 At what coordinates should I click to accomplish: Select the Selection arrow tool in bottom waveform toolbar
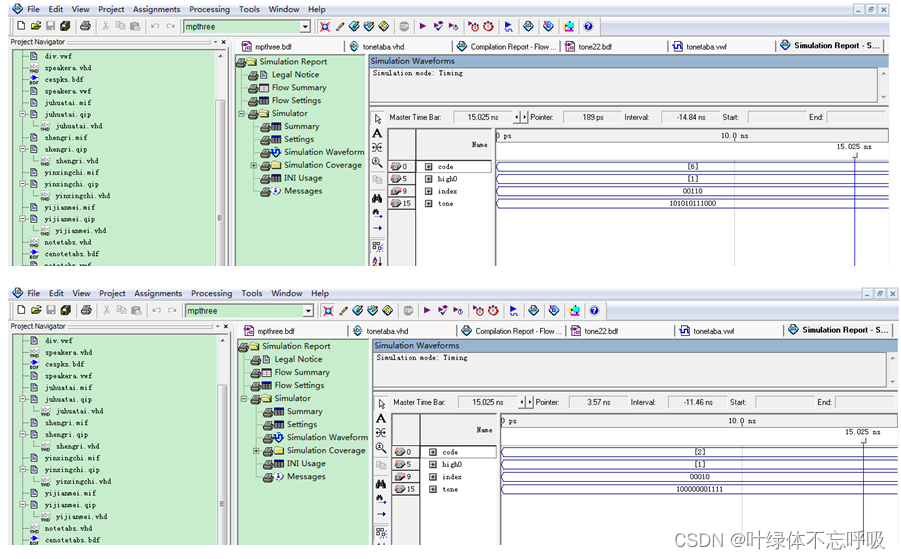380,403
